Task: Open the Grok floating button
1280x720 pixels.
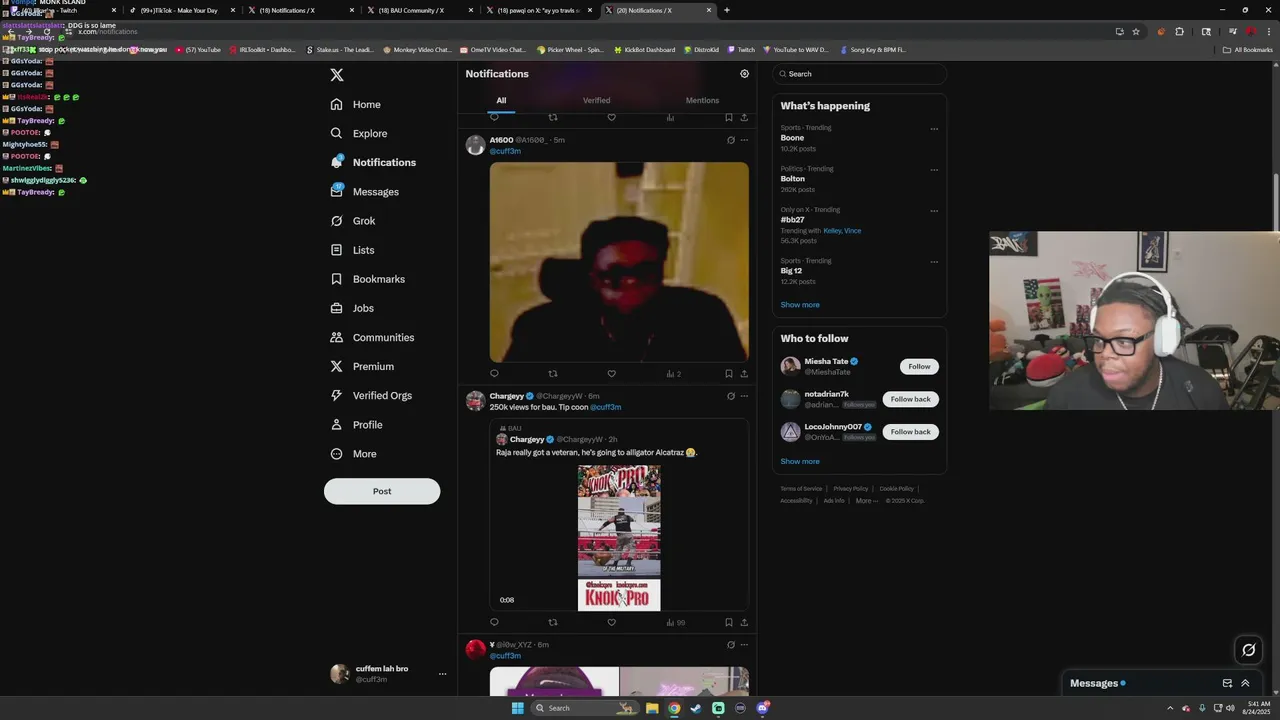Action: [1248, 650]
